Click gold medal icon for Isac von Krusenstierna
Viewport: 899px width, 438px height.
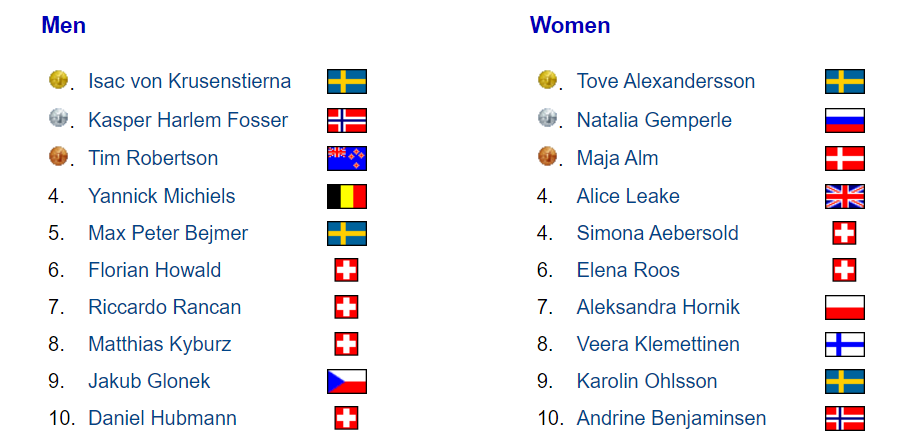point(58,80)
